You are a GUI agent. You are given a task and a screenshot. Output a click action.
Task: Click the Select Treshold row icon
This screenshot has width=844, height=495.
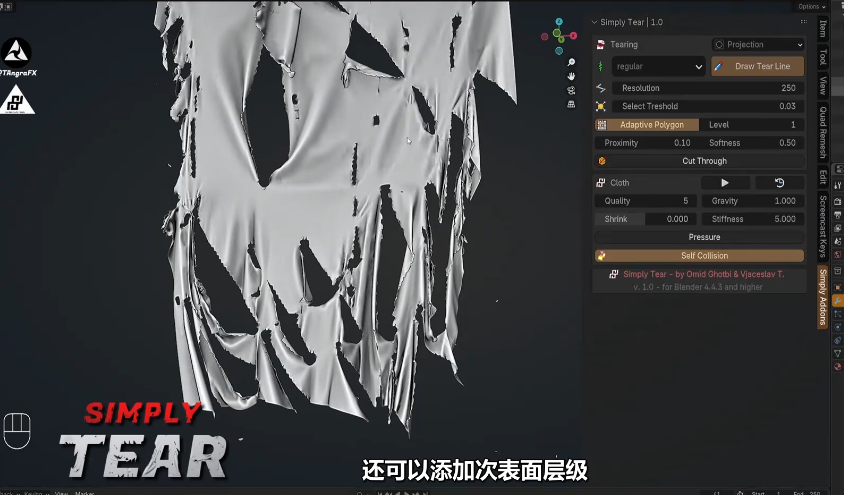[601, 107]
